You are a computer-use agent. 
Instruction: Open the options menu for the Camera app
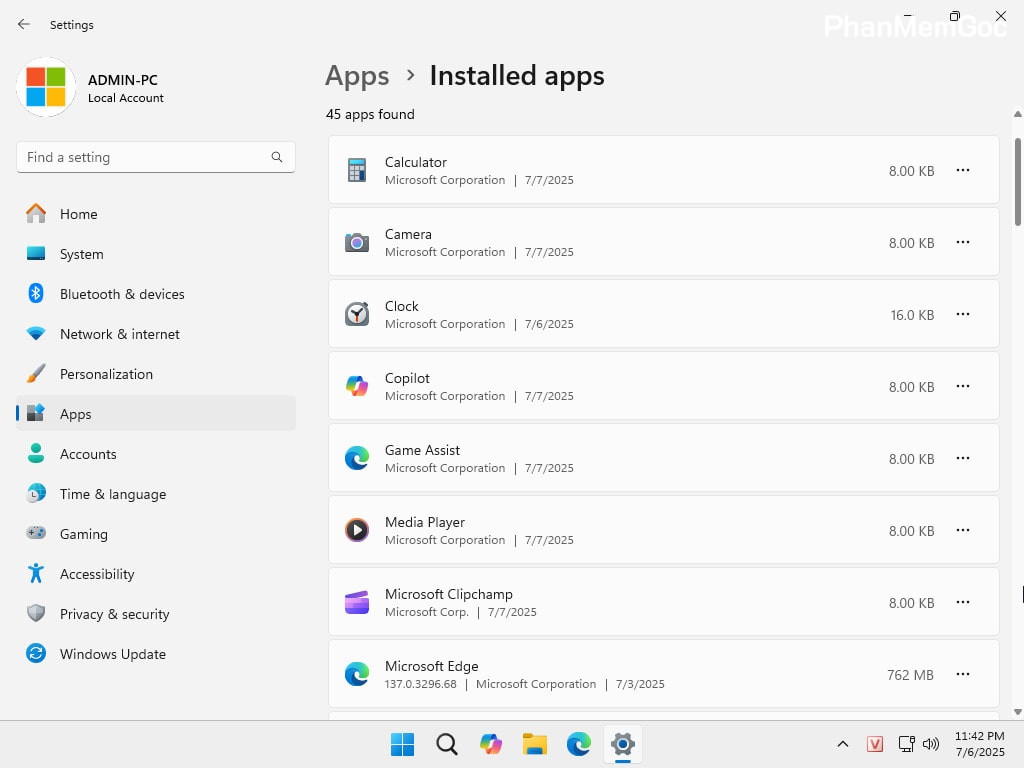click(x=962, y=242)
